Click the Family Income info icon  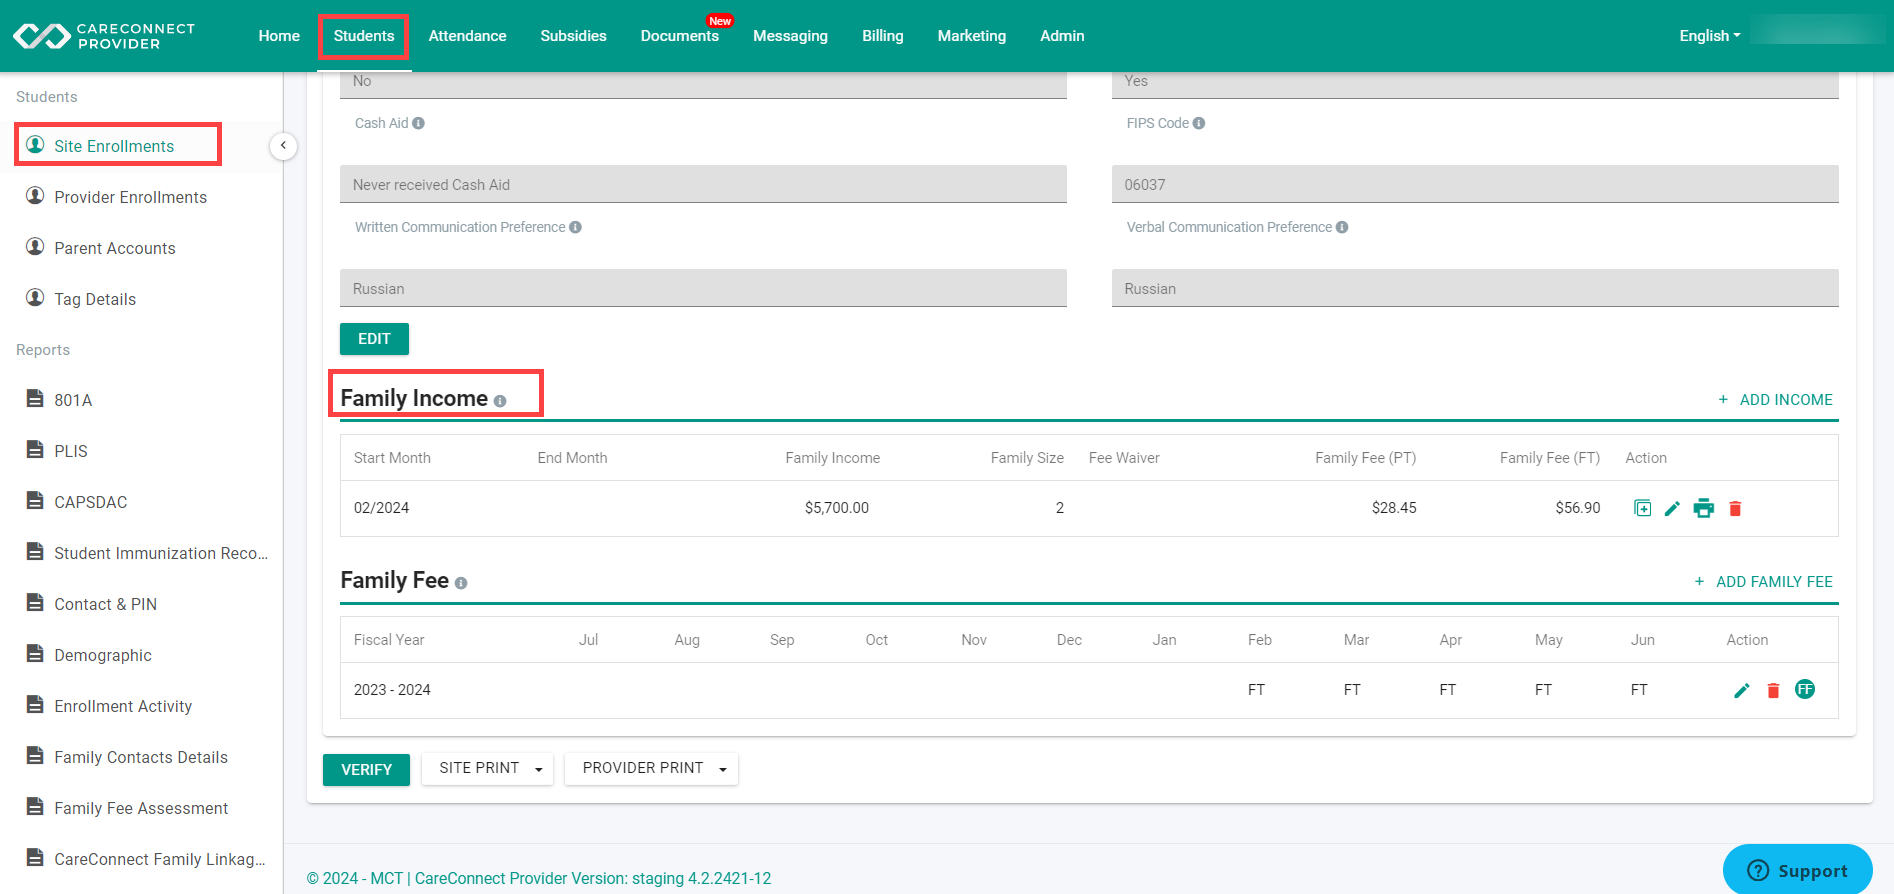500,401
